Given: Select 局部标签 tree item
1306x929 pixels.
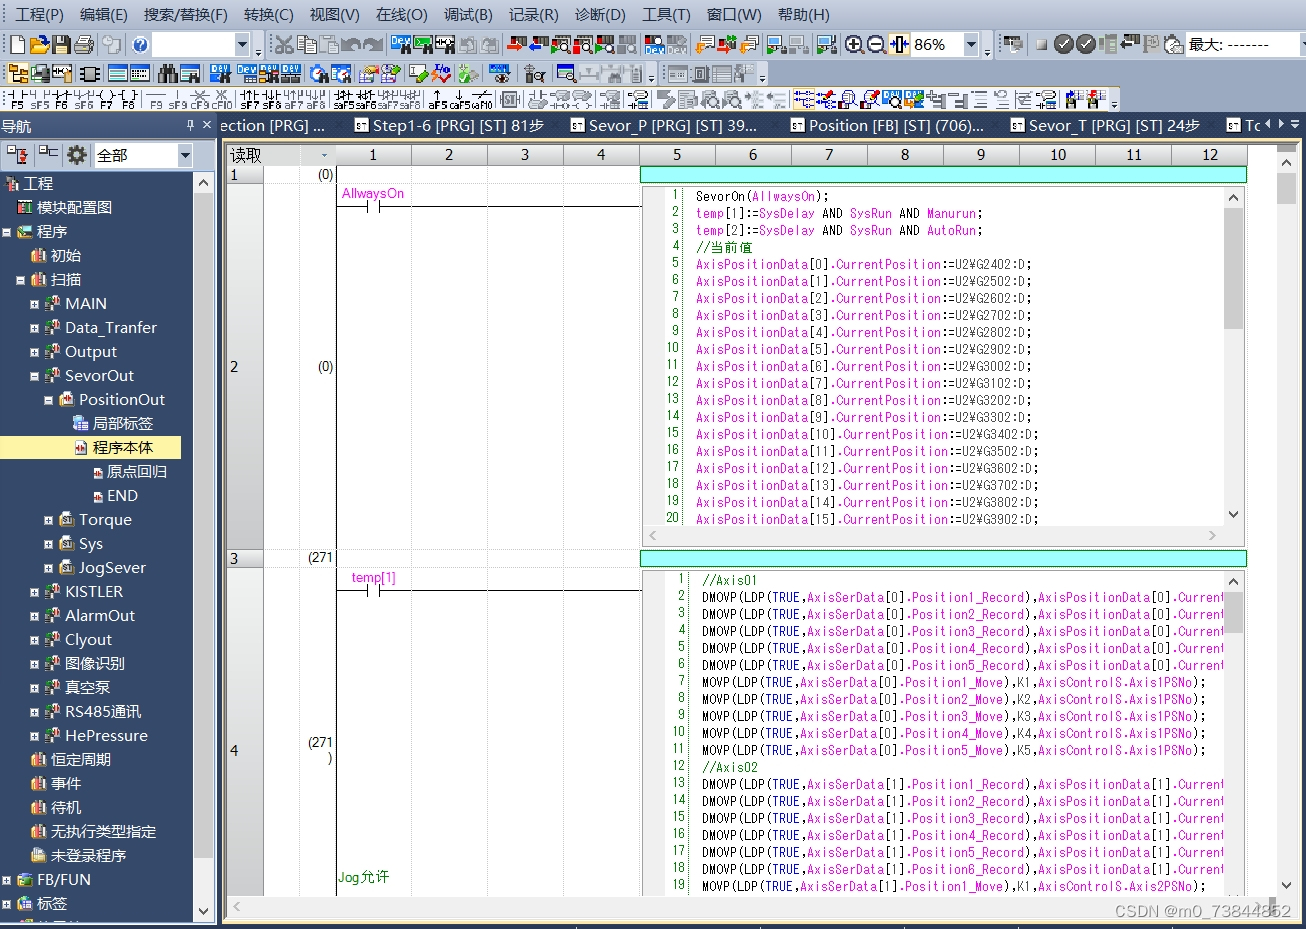Looking at the screenshot, I should (x=122, y=424).
